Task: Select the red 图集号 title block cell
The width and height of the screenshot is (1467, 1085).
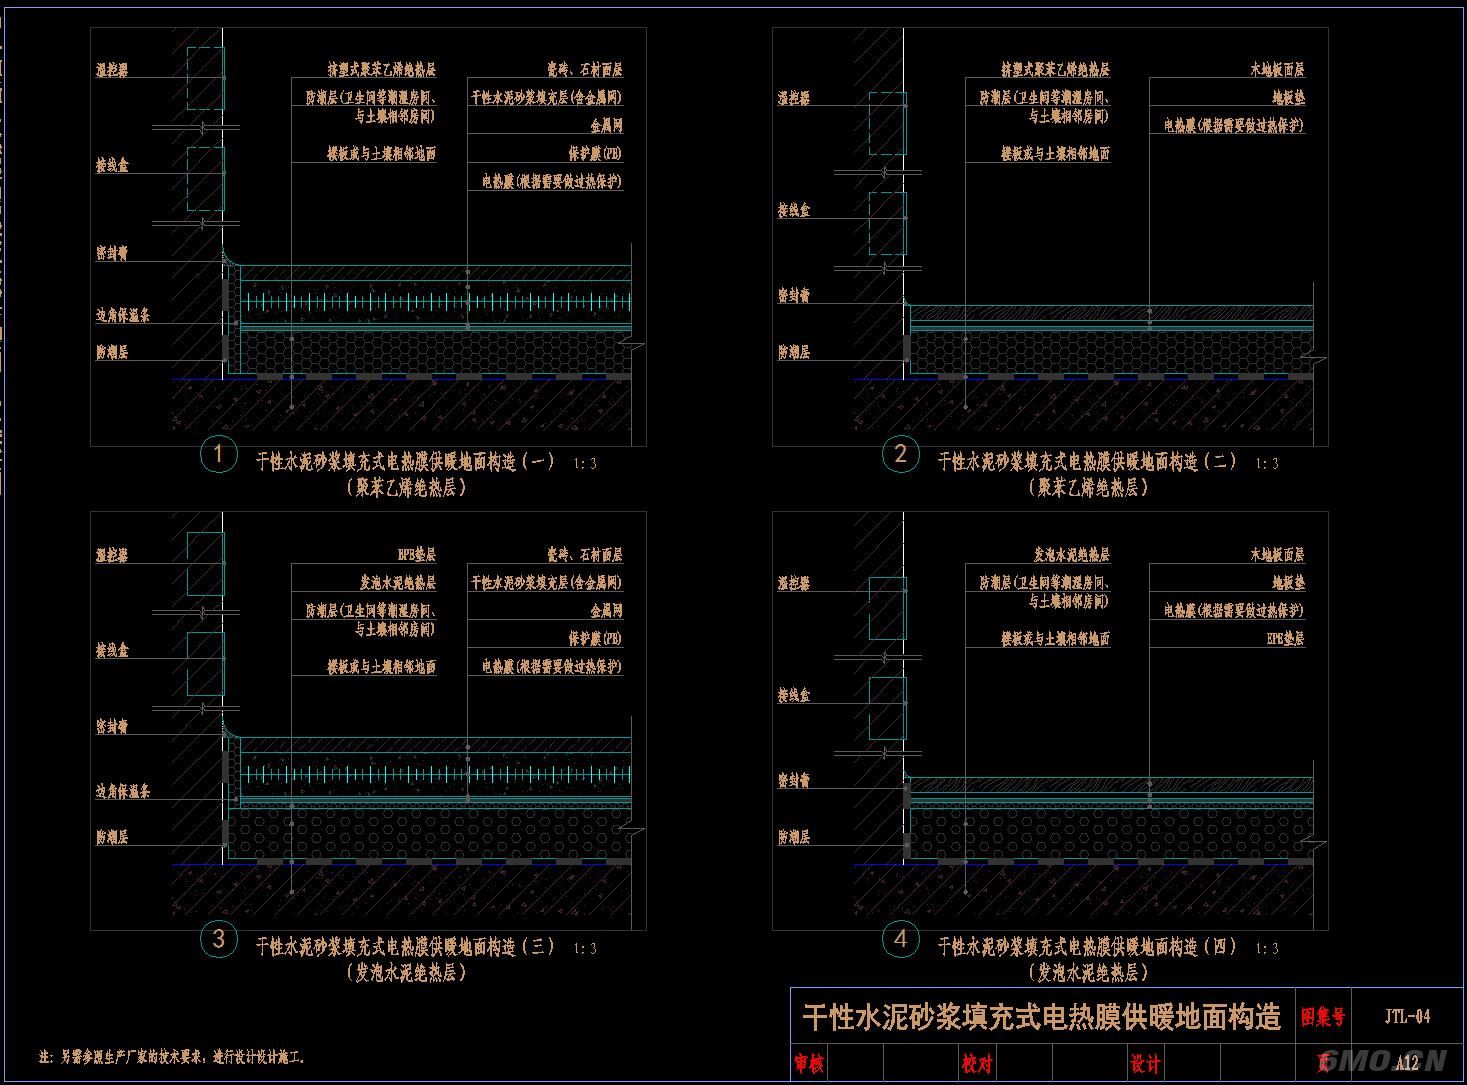Action: click(x=1323, y=1018)
